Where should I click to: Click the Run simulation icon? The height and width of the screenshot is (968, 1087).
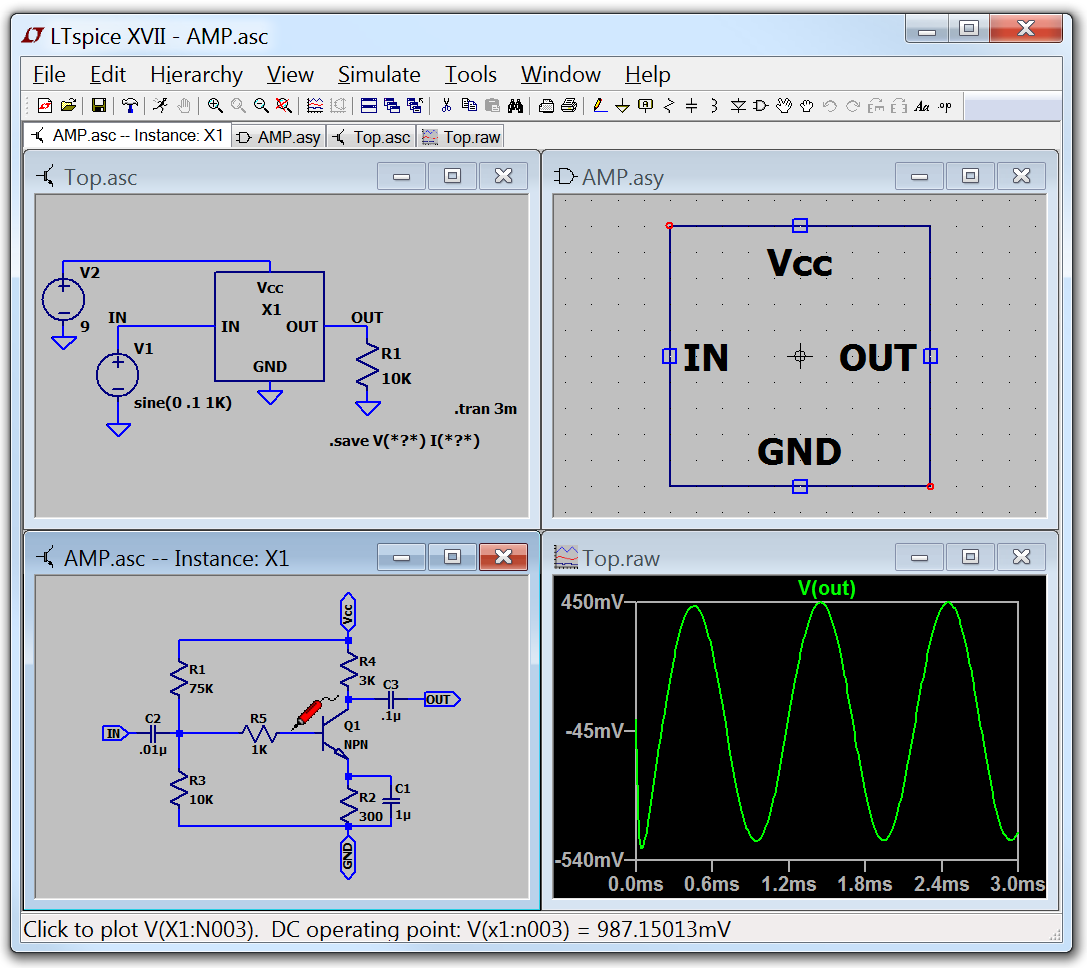(160, 105)
